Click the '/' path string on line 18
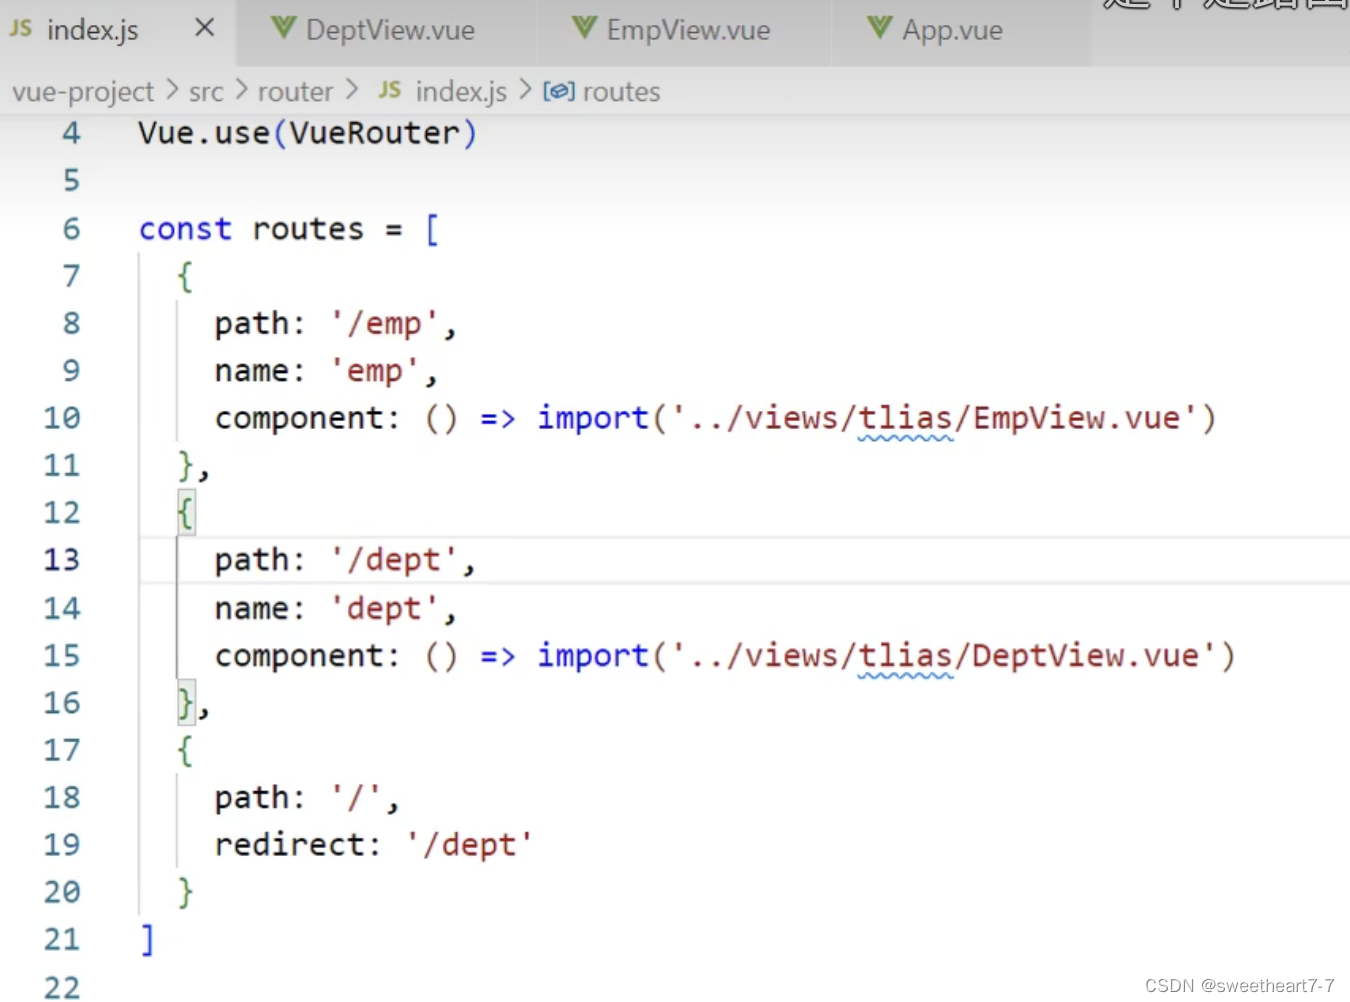 [356, 798]
